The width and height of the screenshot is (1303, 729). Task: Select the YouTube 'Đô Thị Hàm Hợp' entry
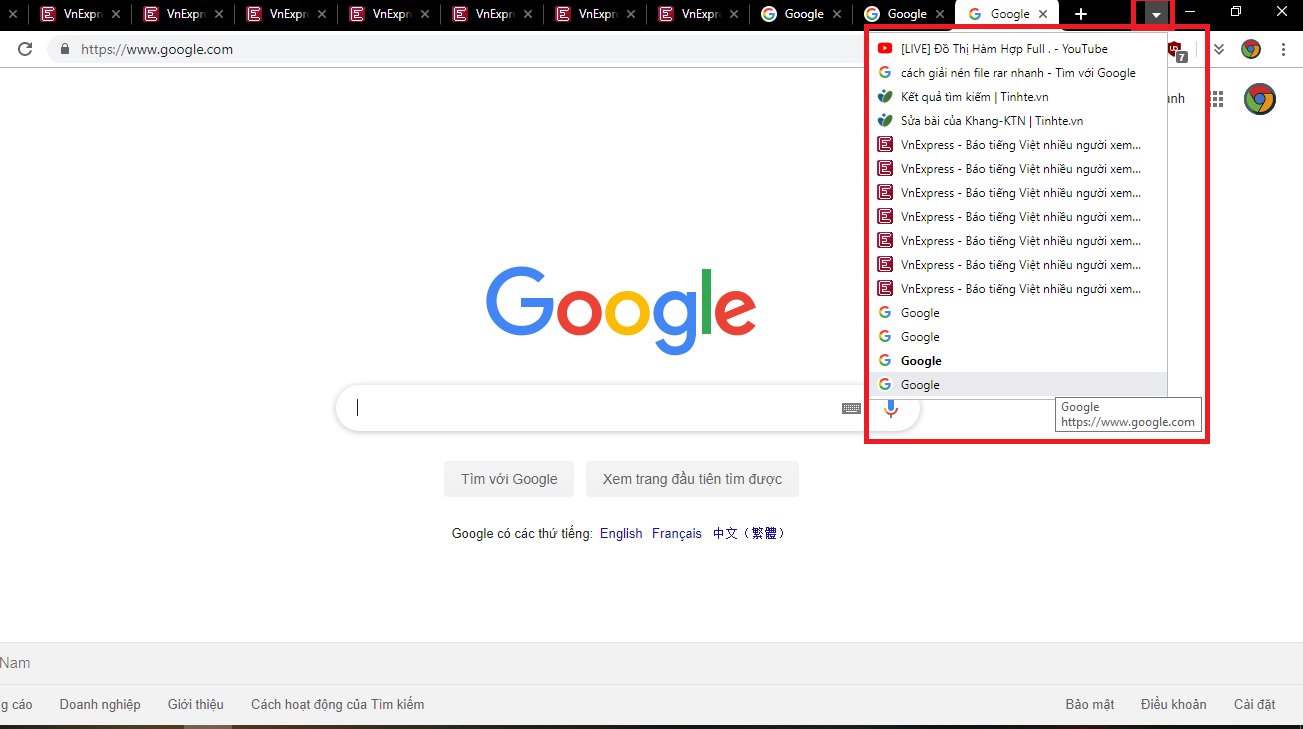[x=1018, y=48]
